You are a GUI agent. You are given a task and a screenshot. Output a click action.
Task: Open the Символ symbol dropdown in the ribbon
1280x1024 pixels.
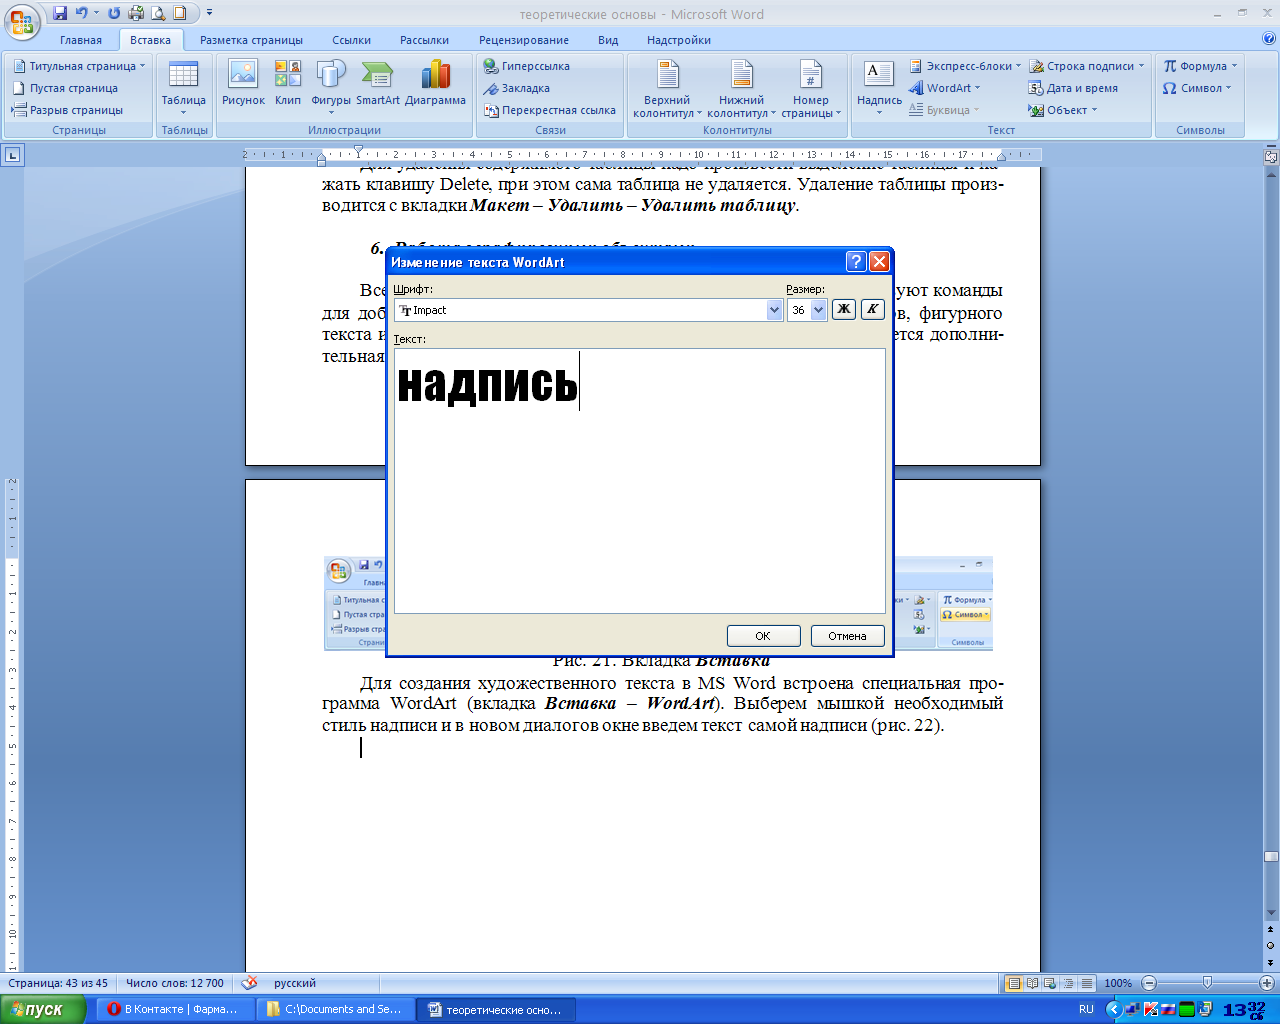[1197, 88]
